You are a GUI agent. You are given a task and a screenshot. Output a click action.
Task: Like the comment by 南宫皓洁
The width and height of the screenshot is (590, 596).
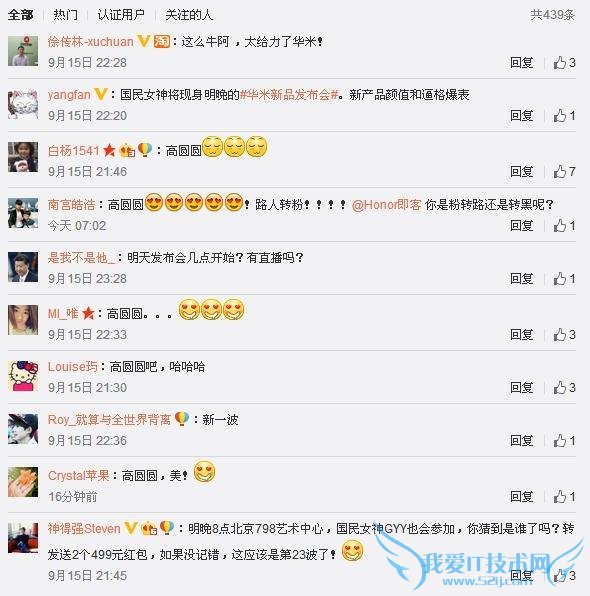(x=564, y=225)
